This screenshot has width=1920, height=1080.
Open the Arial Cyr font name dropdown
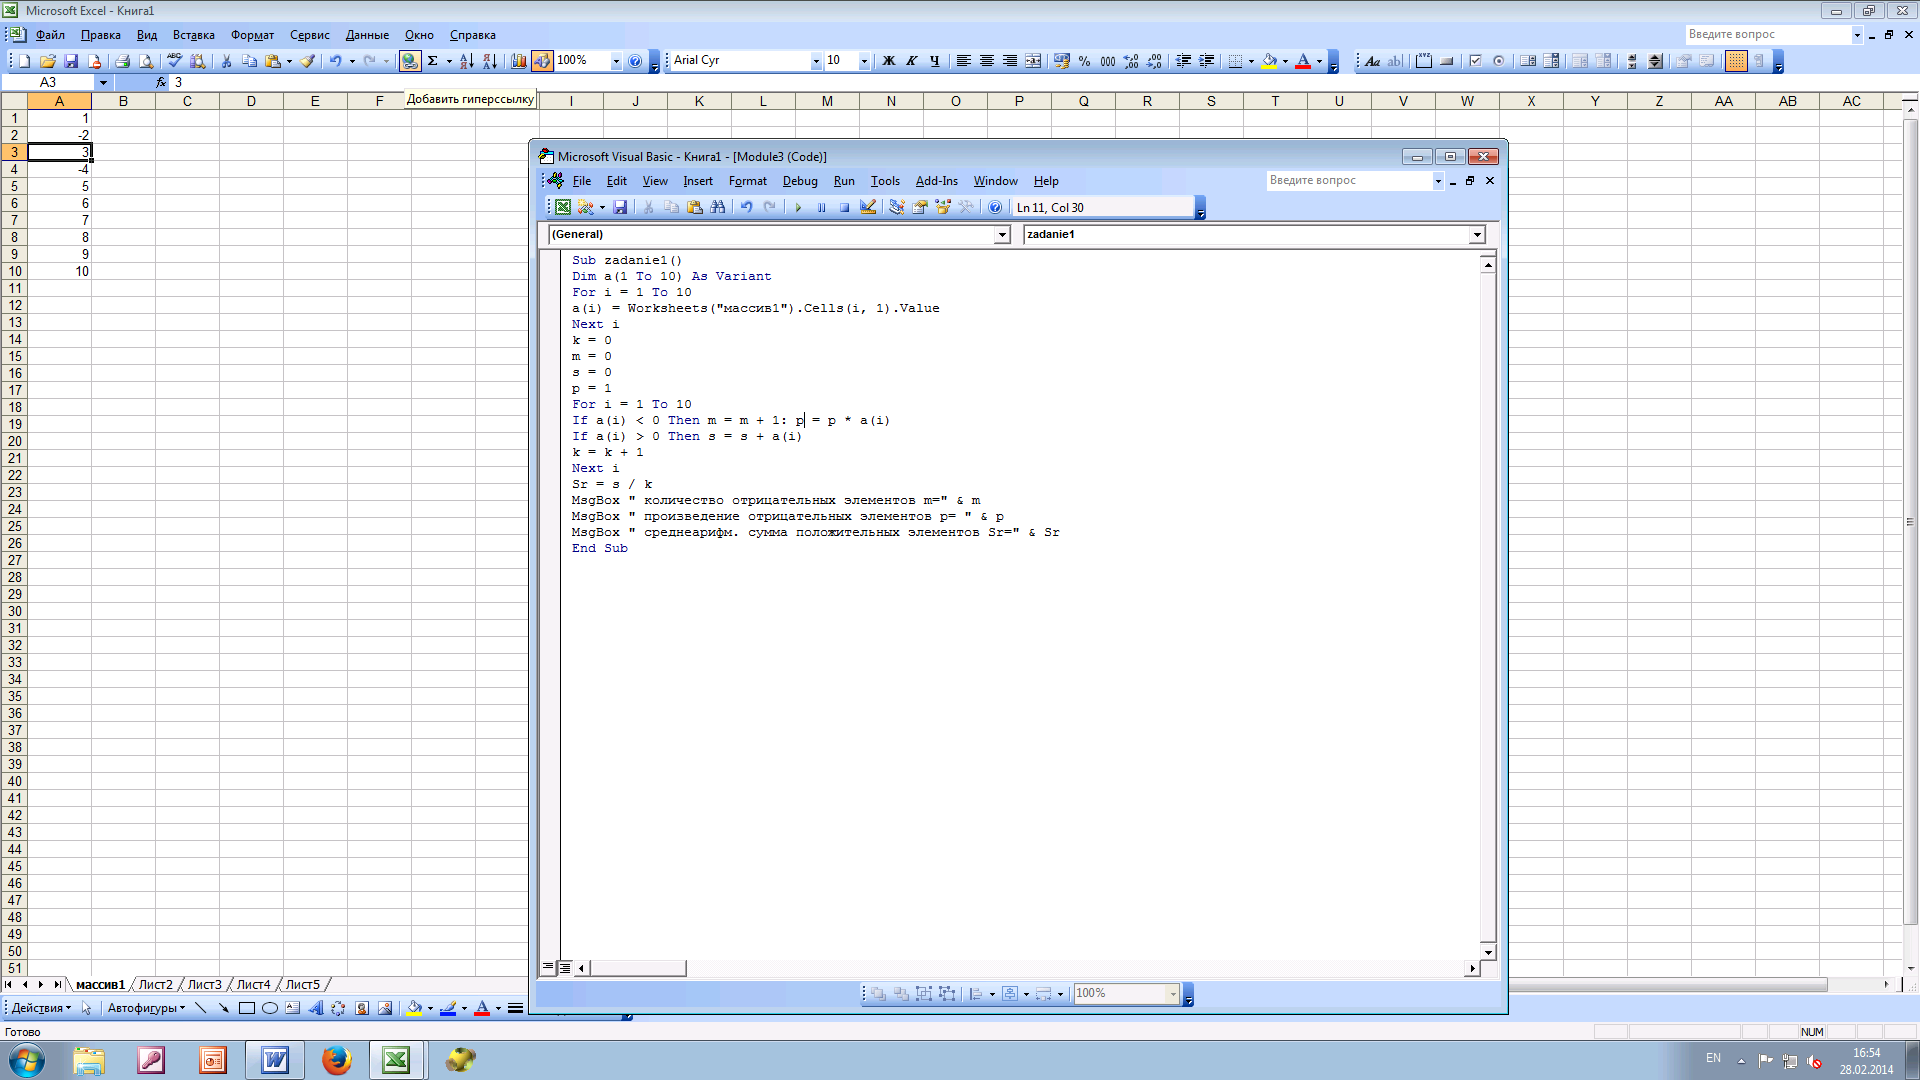tap(815, 61)
